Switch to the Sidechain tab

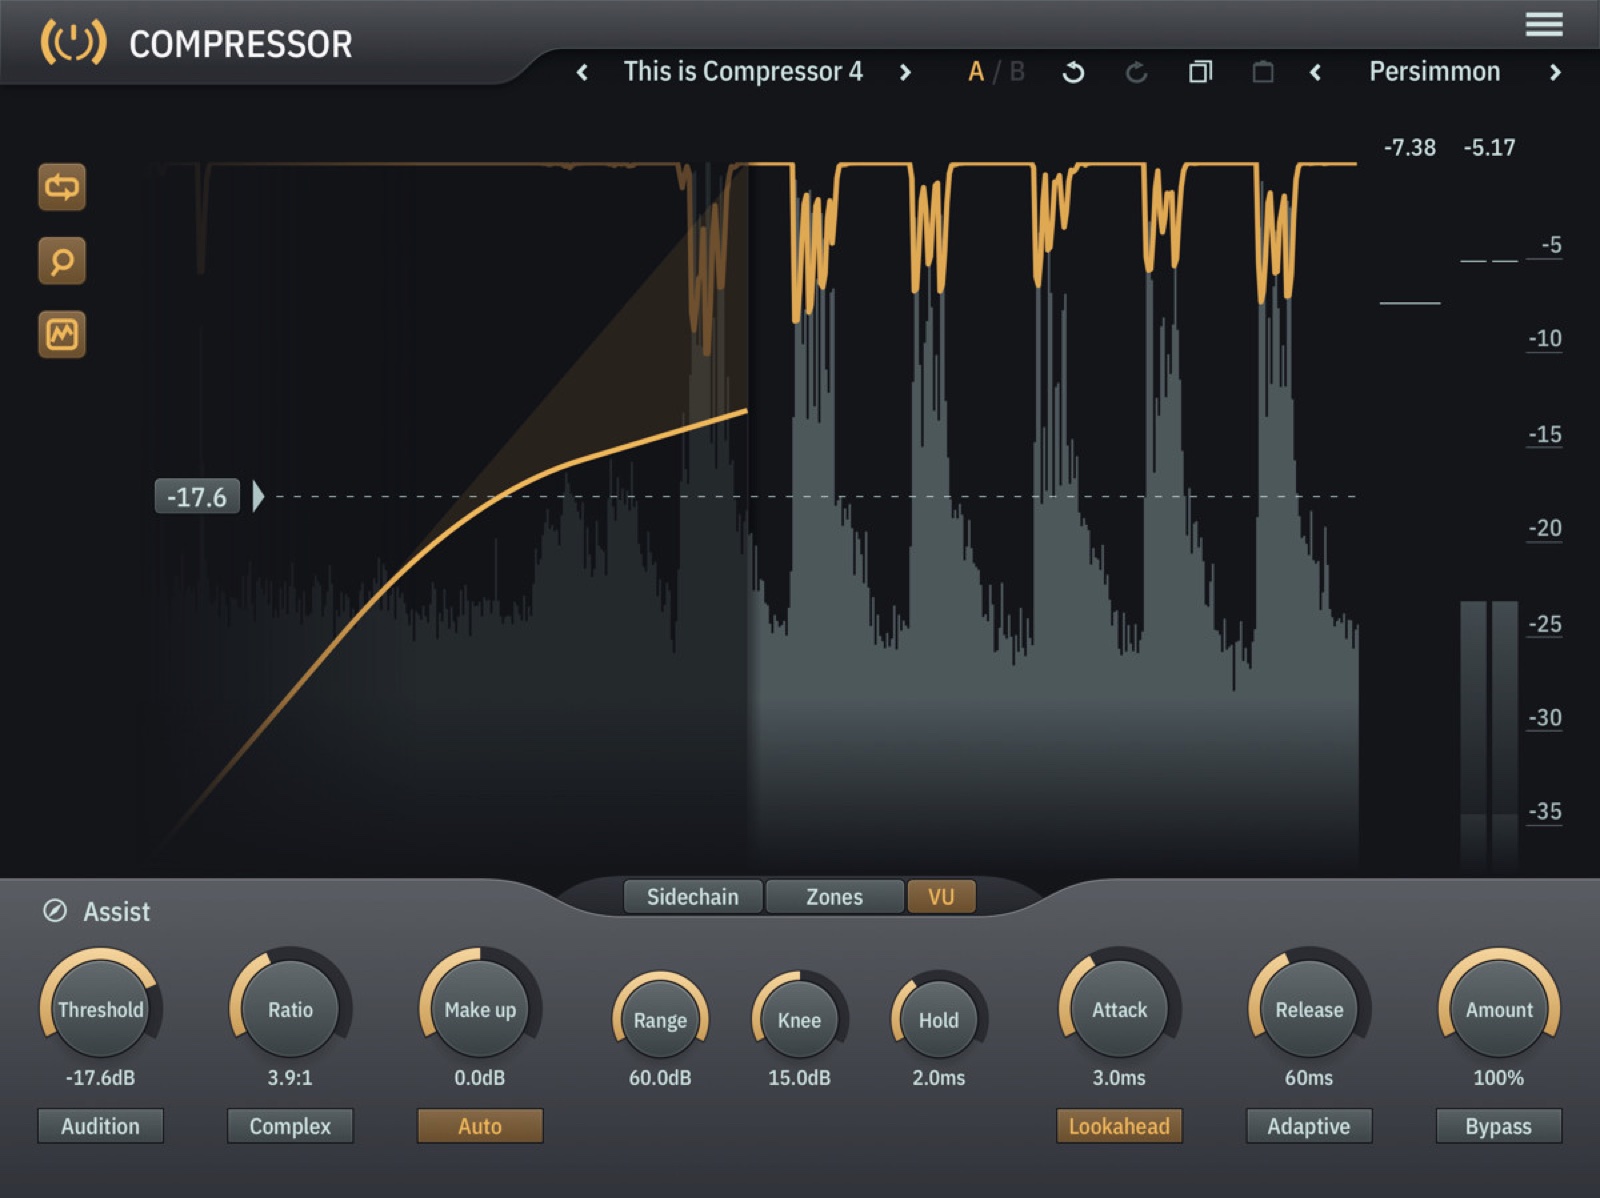[x=693, y=897]
